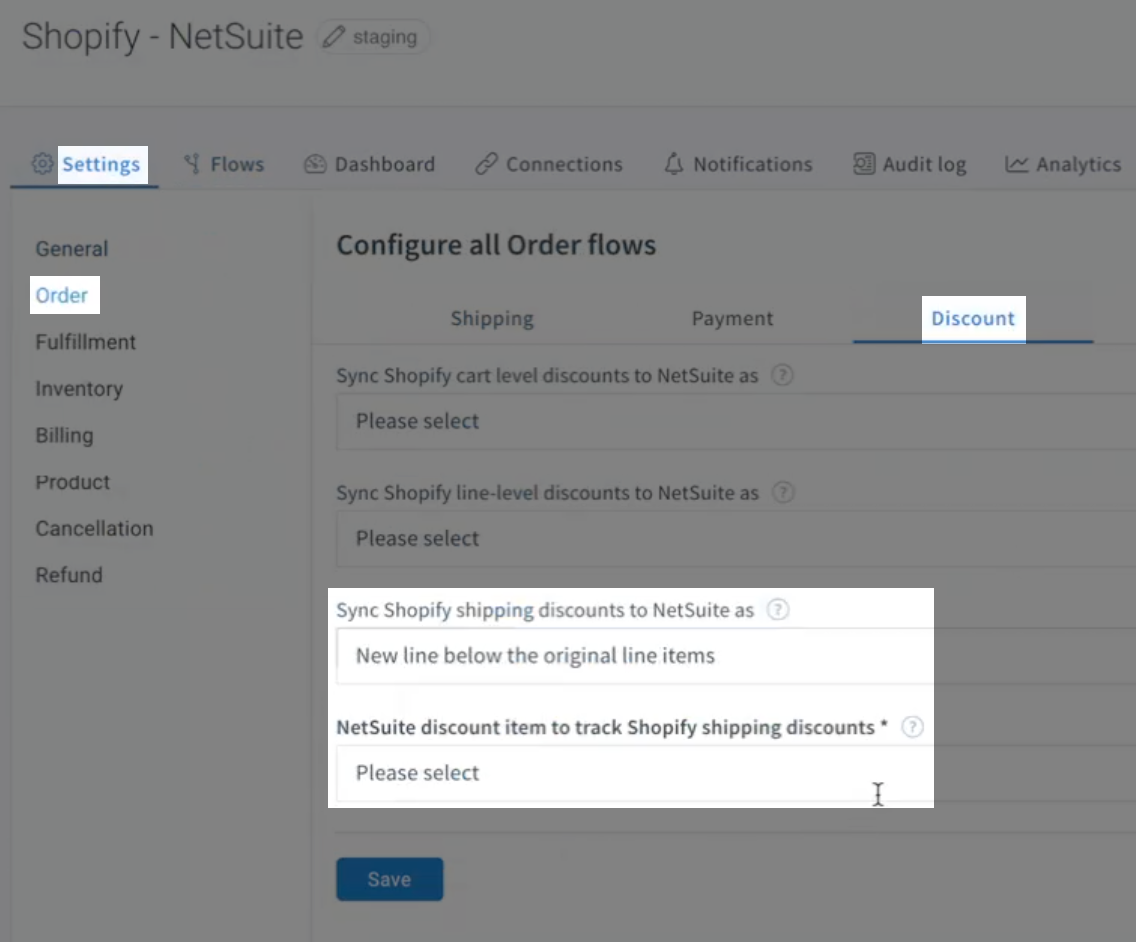Switch to the Payment tab
1136x942 pixels.
pos(732,318)
